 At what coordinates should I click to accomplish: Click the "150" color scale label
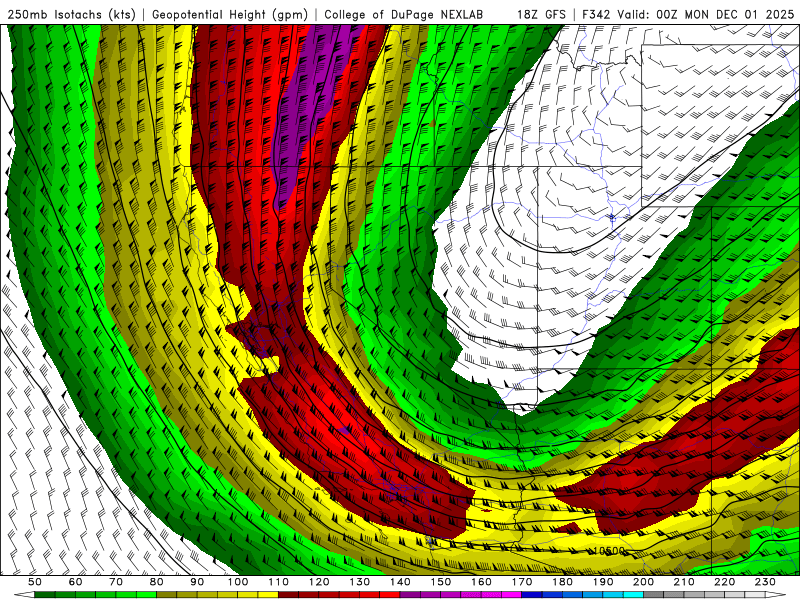coord(441,582)
